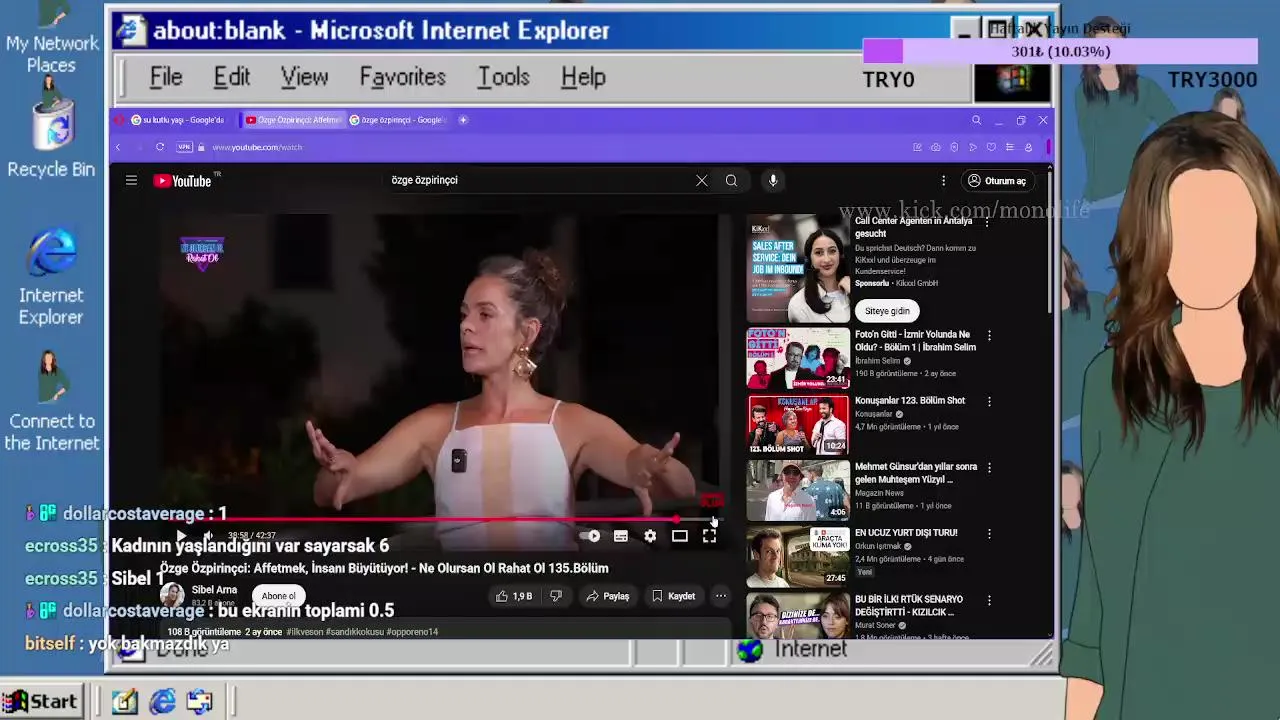Viewport: 1280px width, 720px height.
Task: Open the tab search magnifier in the browser
Action: pyautogui.click(x=976, y=120)
